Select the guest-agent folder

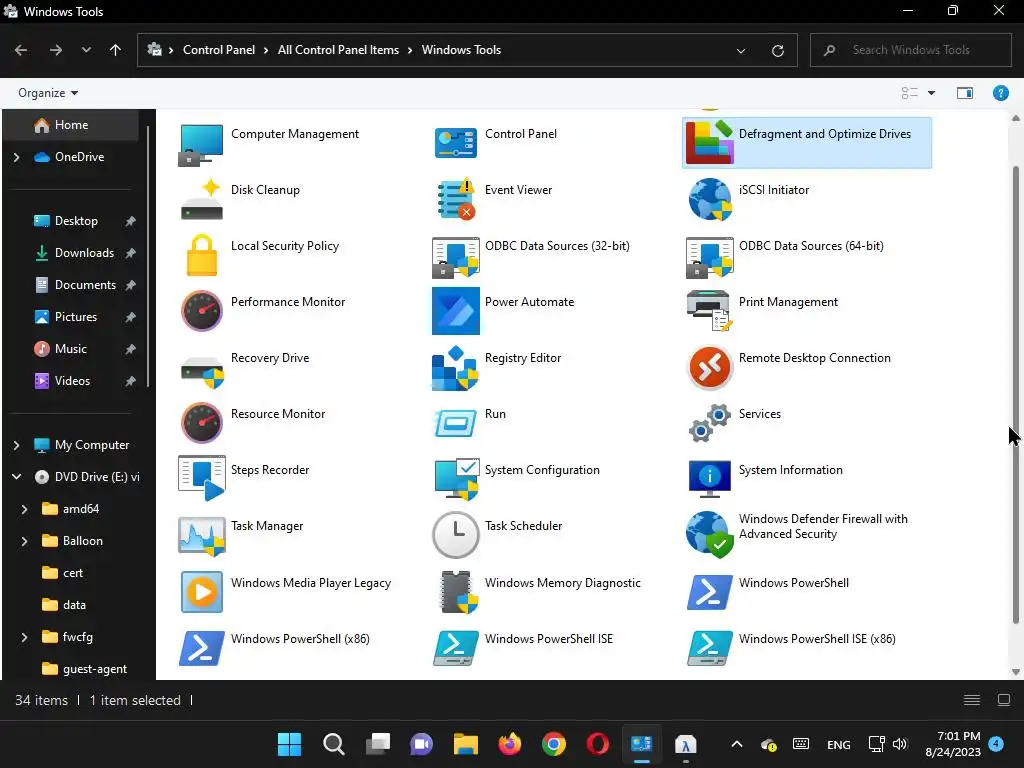click(84, 669)
